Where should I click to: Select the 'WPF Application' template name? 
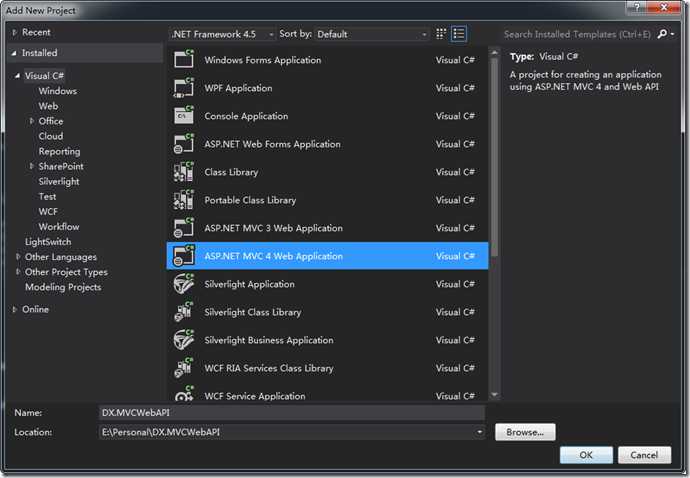pyautogui.click(x=238, y=88)
